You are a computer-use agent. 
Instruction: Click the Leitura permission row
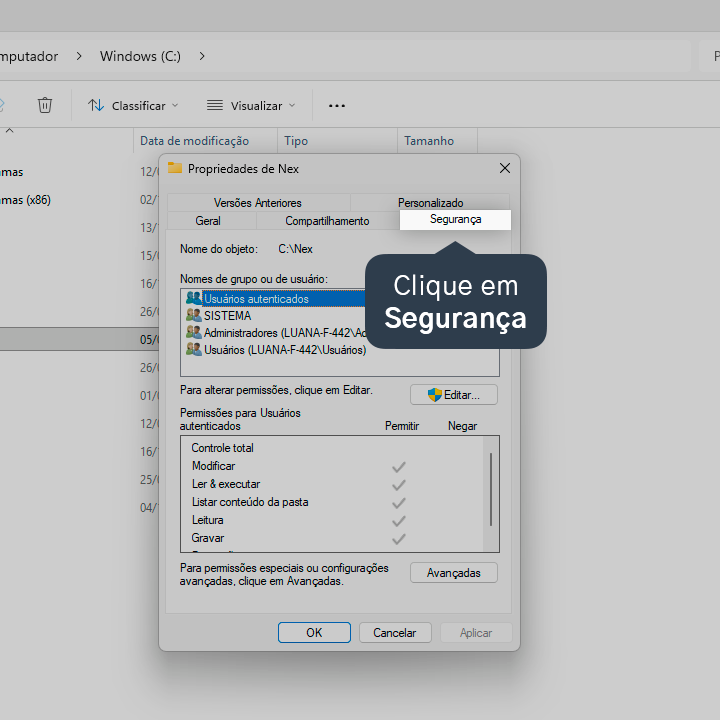click(x=332, y=520)
